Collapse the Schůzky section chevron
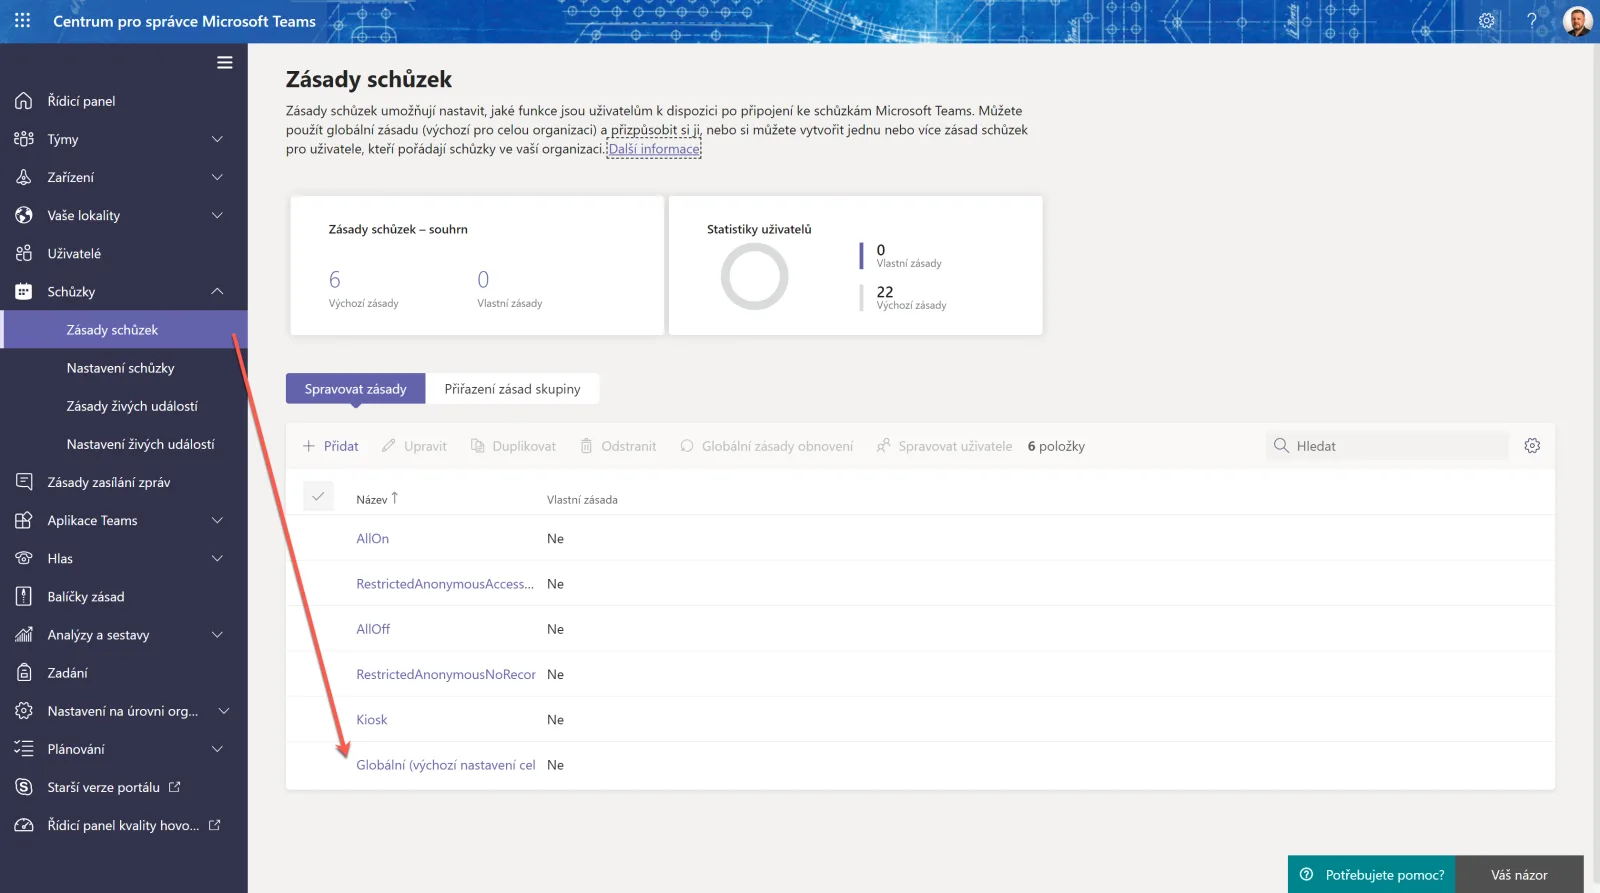 (217, 292)
